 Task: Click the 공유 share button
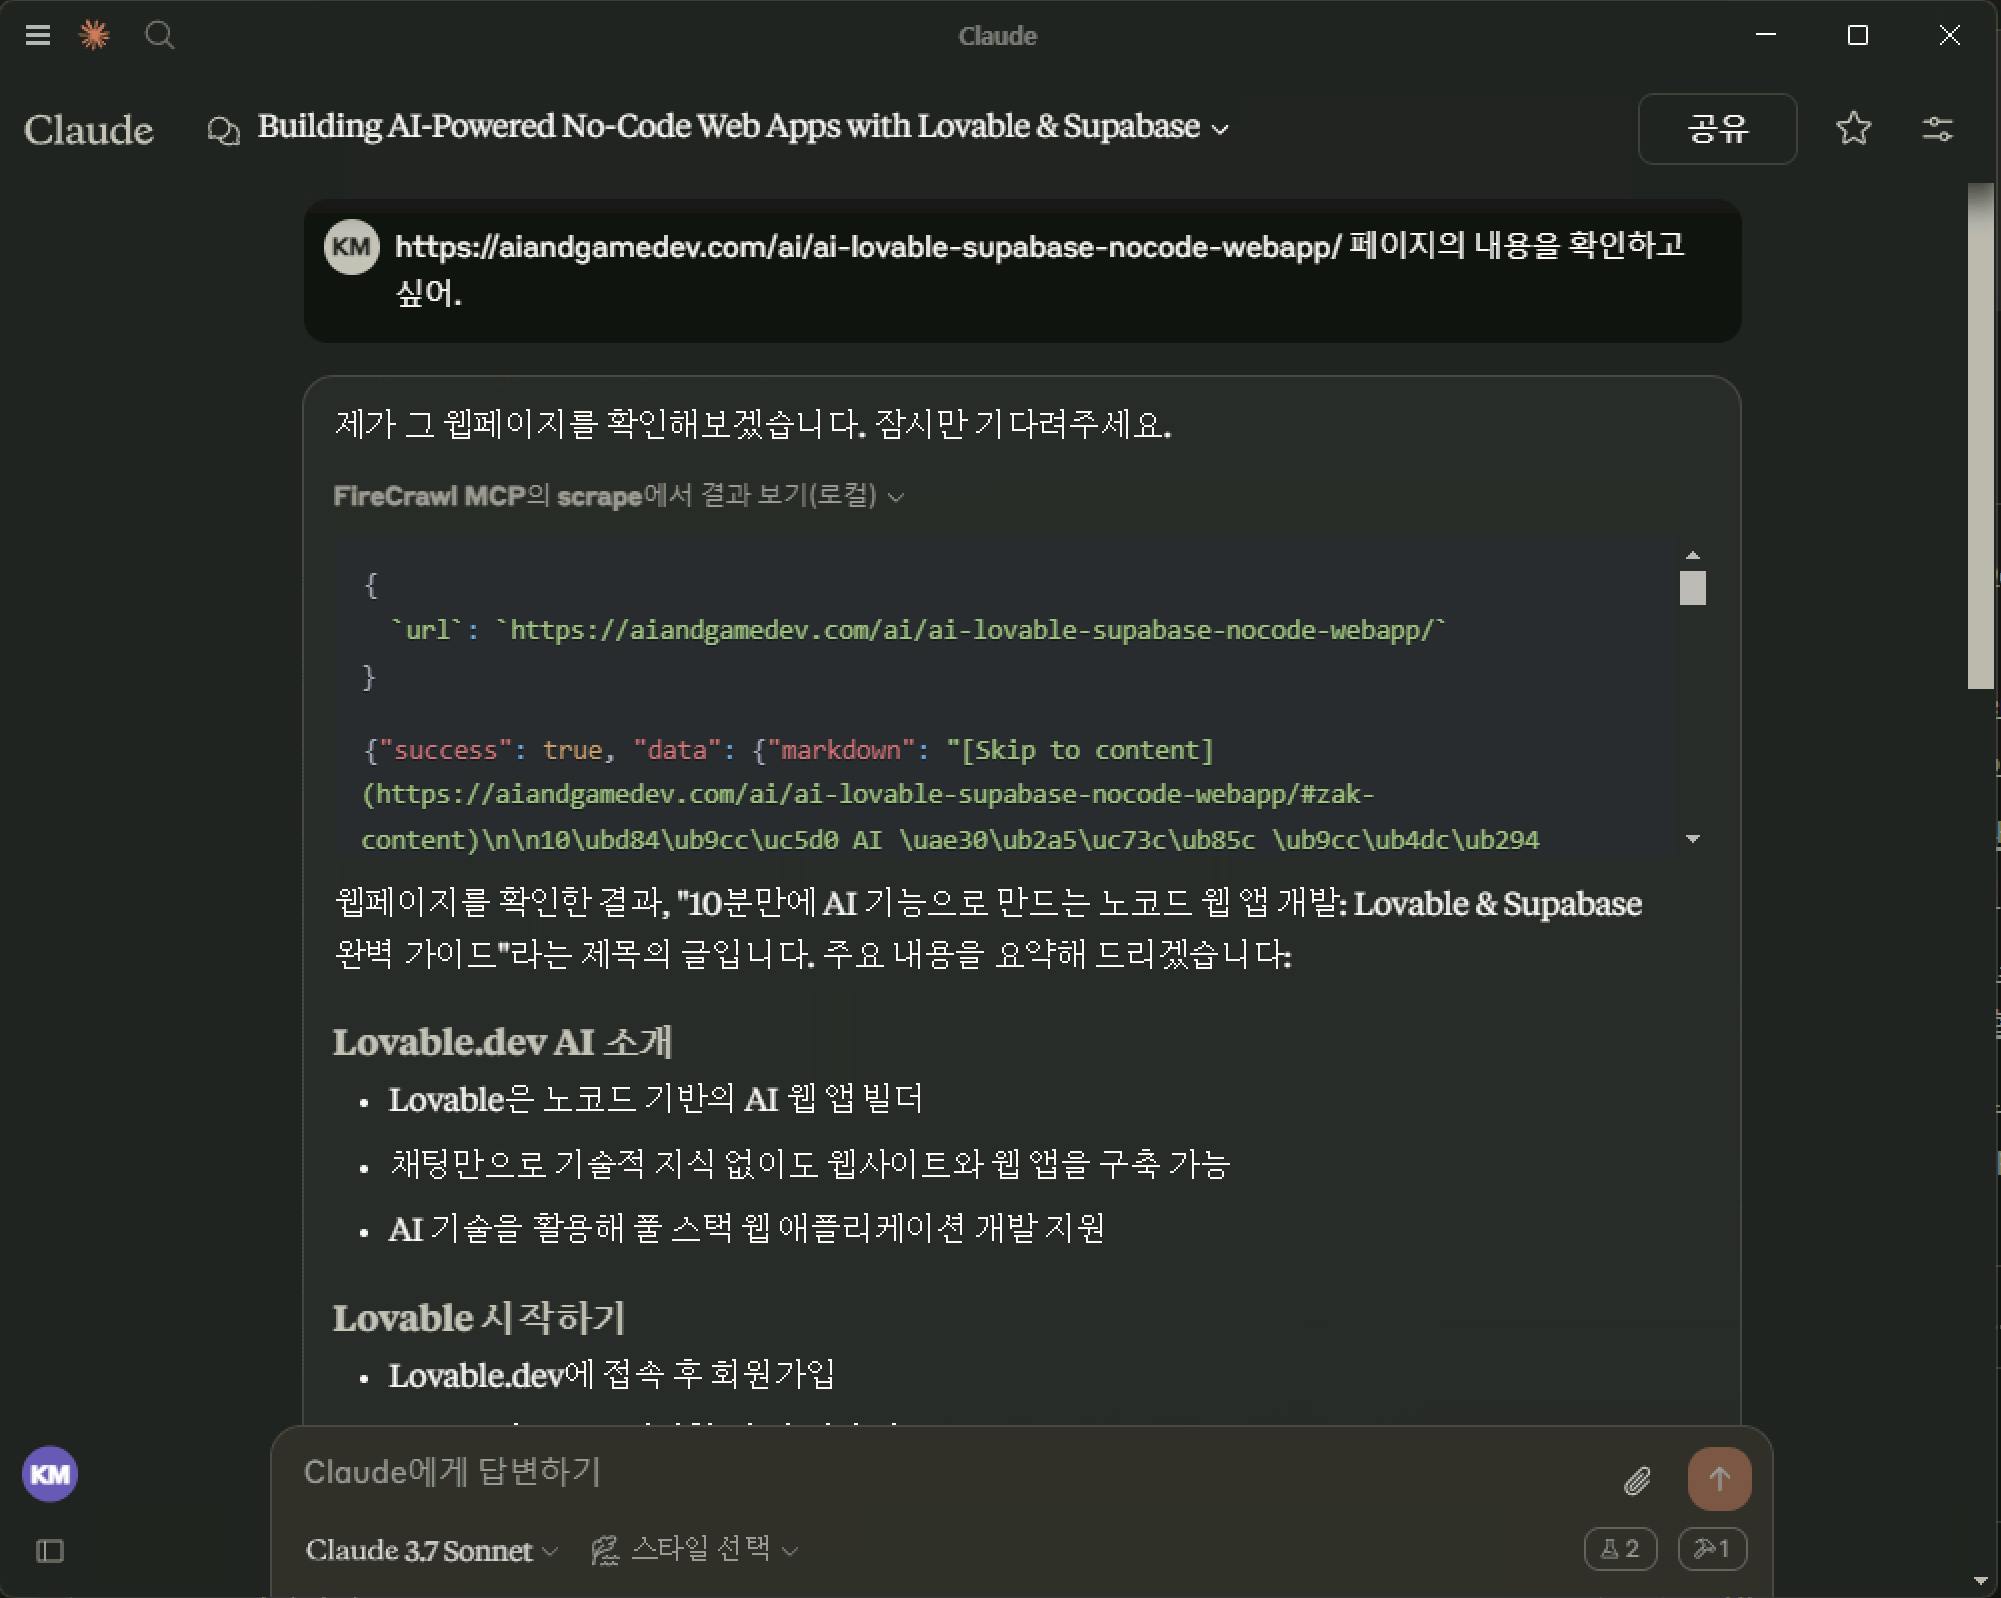tap(1717, 128)
